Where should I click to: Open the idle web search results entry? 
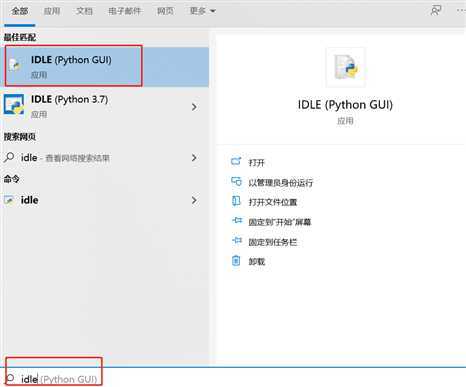105,158
